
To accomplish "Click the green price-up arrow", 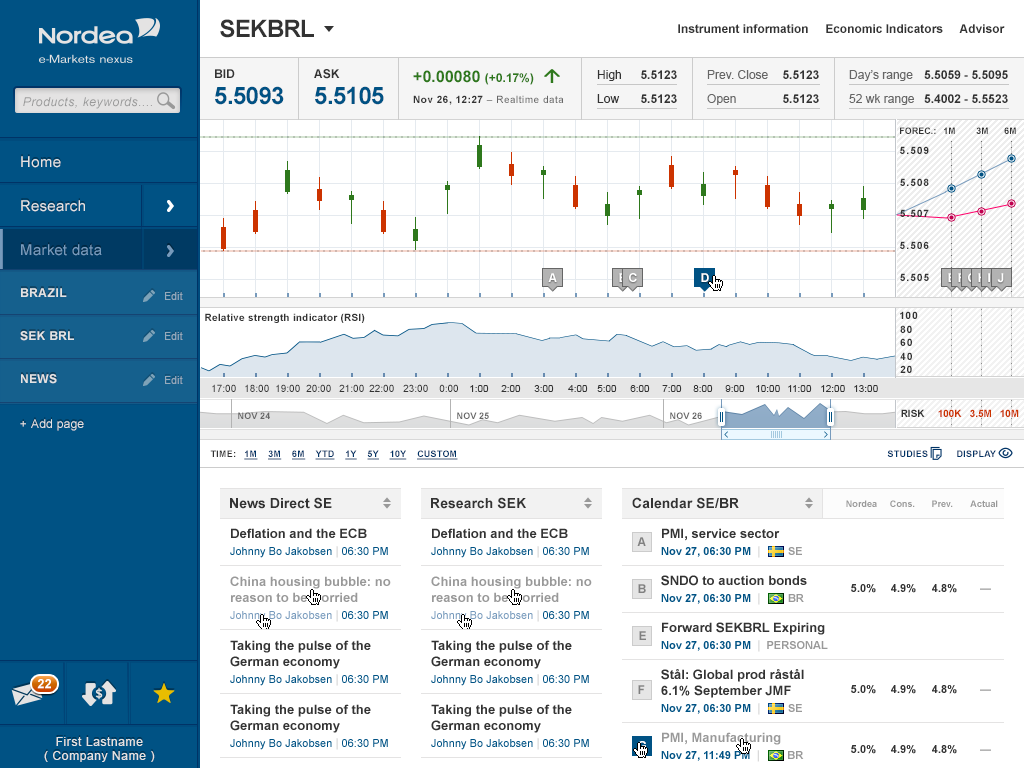I will tap(552, 76).
